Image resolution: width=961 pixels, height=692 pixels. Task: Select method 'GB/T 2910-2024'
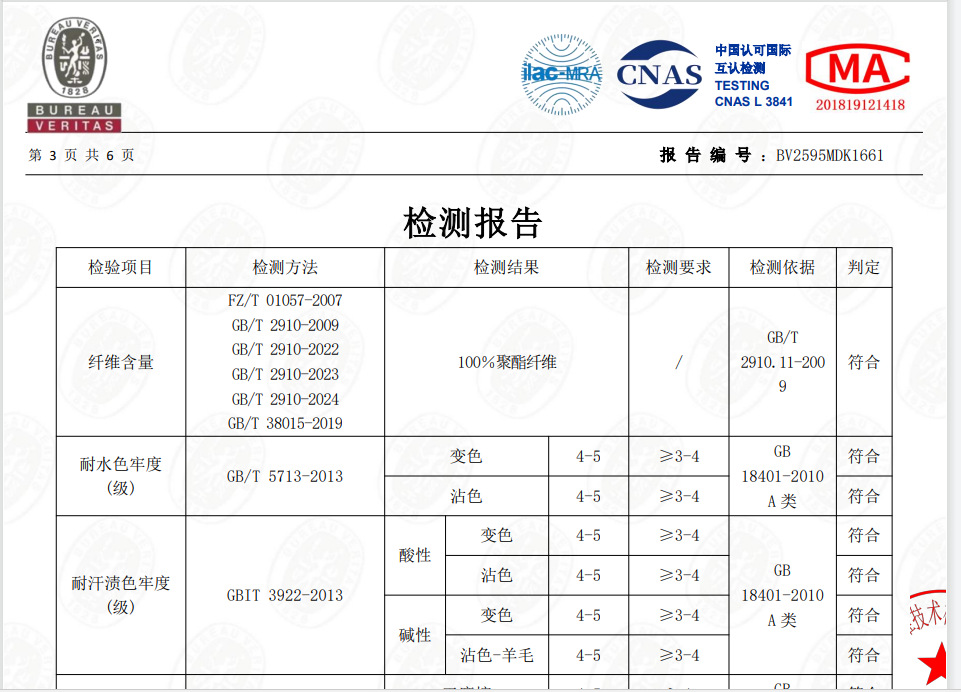coord(285,400)
